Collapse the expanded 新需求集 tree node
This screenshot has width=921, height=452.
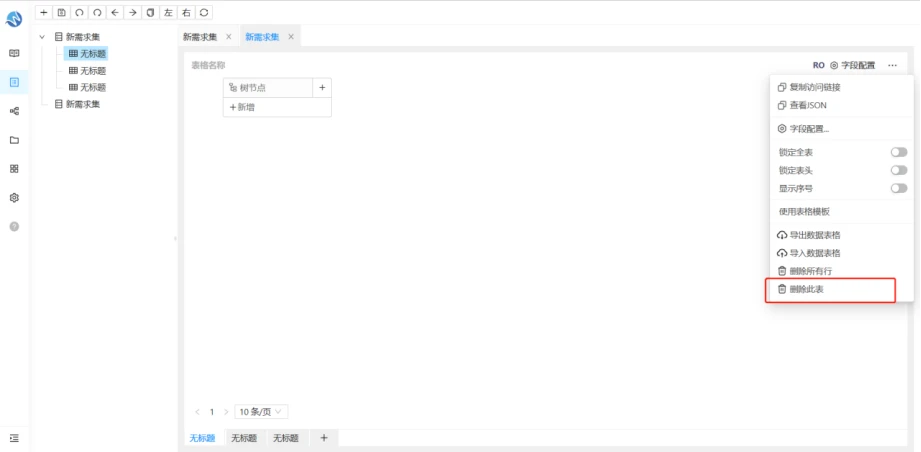pyautogui.click(x=42, y=37)
